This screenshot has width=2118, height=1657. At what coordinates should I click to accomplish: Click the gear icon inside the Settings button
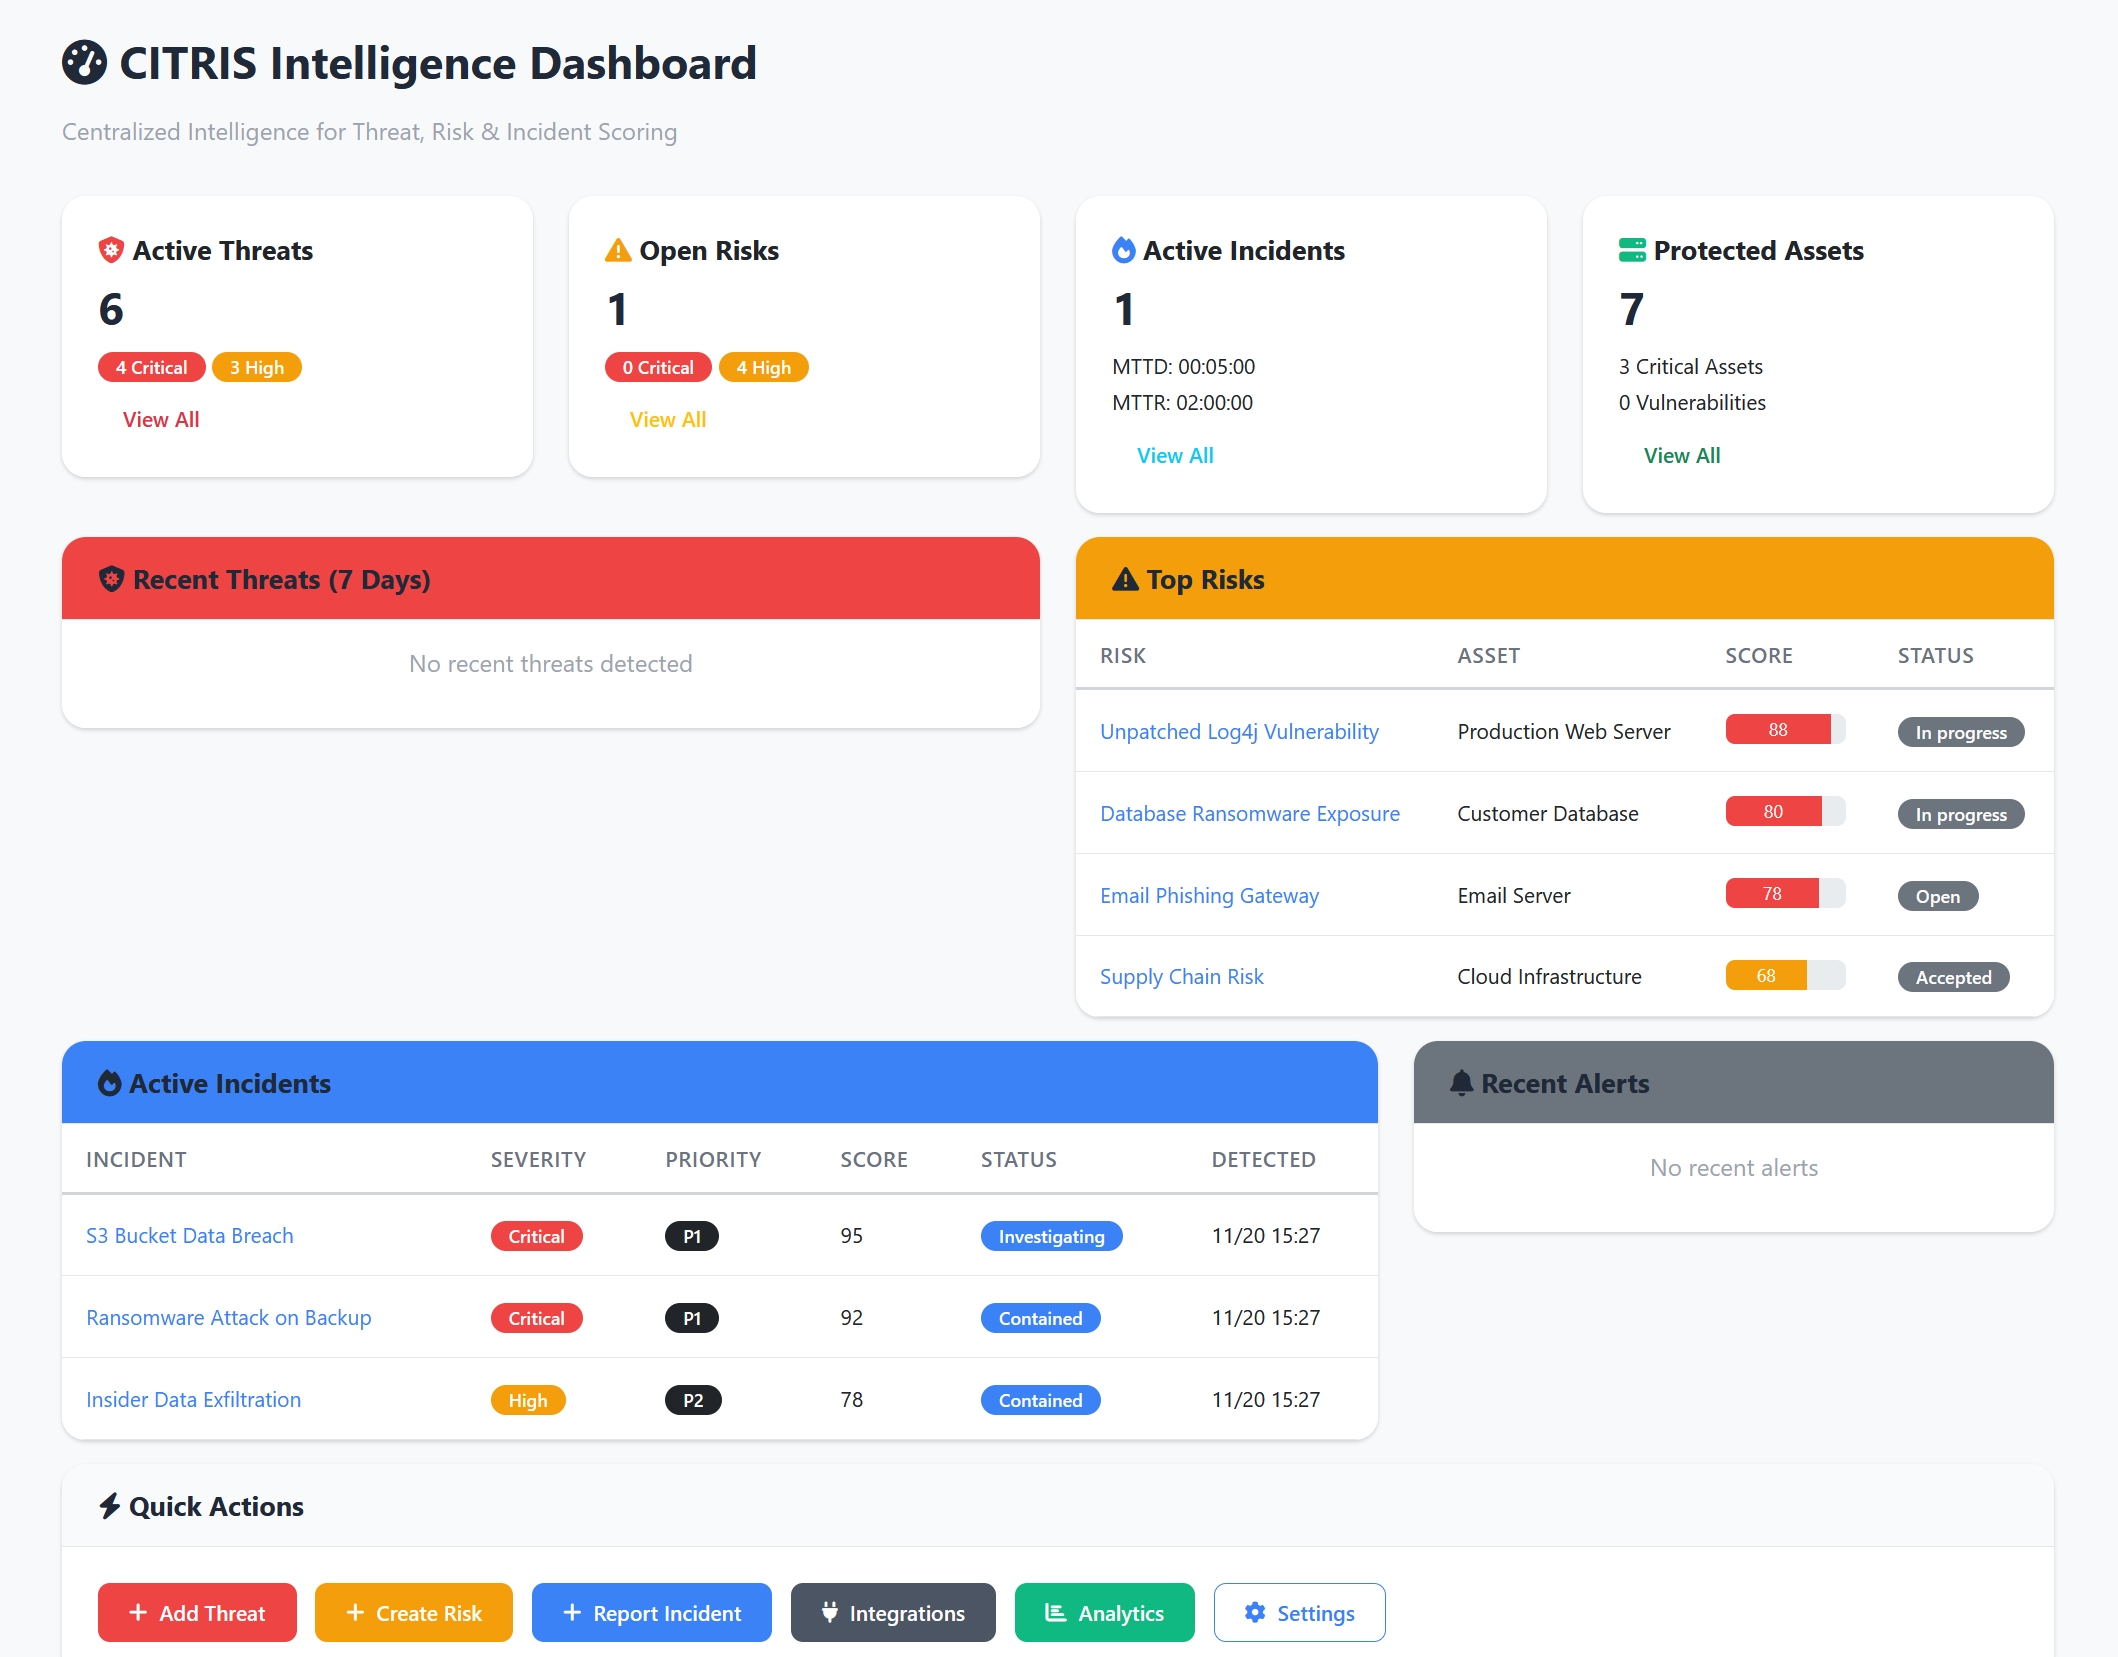pyautogui.click(x=1255, y=1613)
